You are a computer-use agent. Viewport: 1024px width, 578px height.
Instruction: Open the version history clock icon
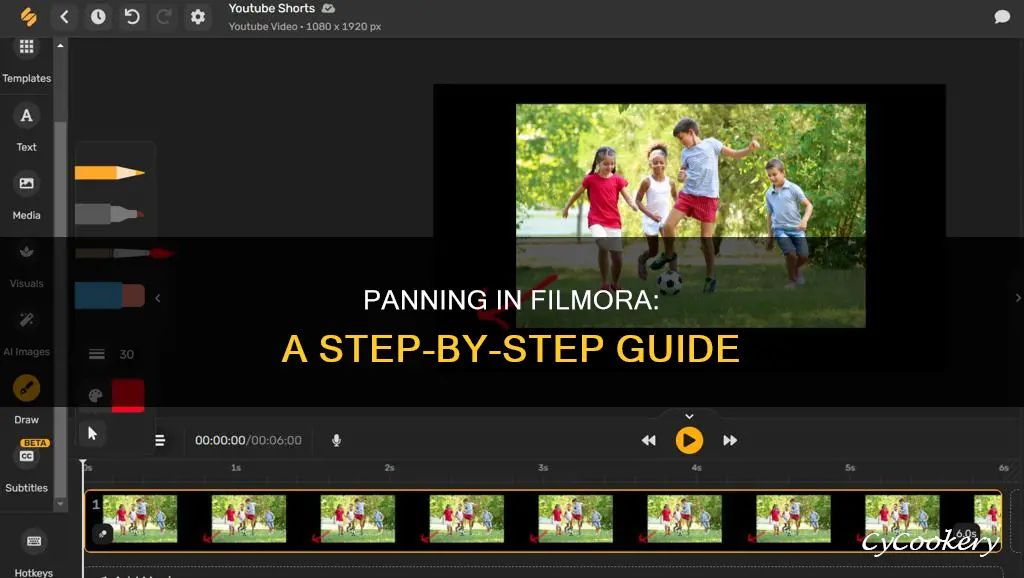98,16
